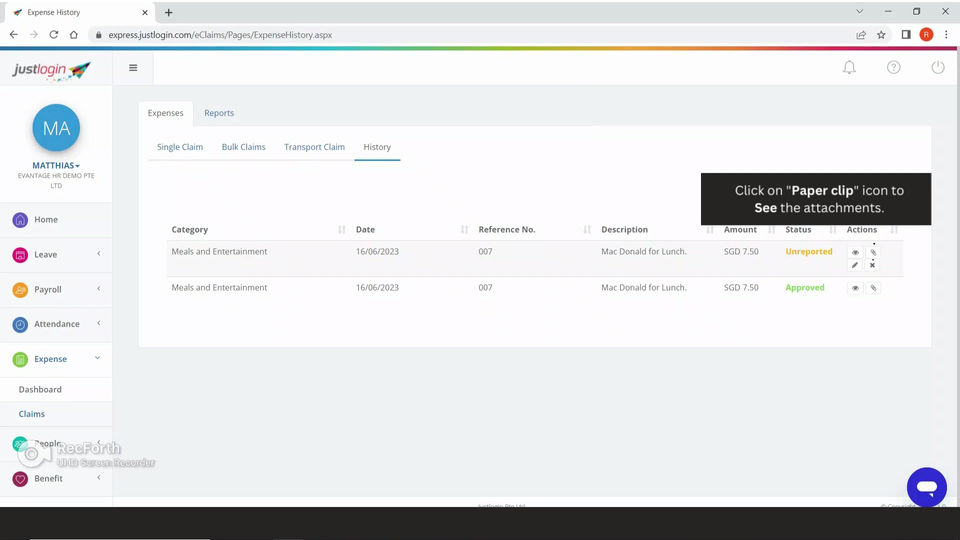Bookmark this page with star icon
The image size is (960, 540).
pos(881,35)
